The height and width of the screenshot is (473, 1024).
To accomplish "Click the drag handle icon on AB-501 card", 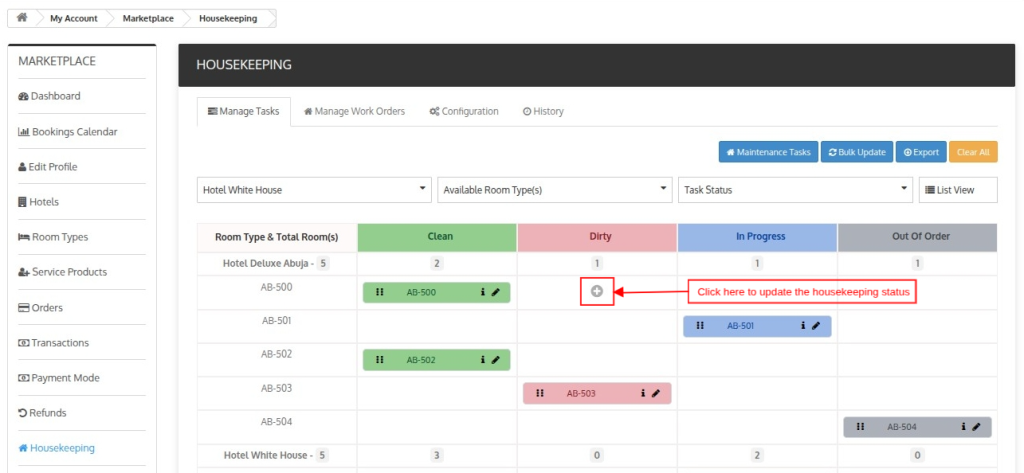I will [700, 325].
